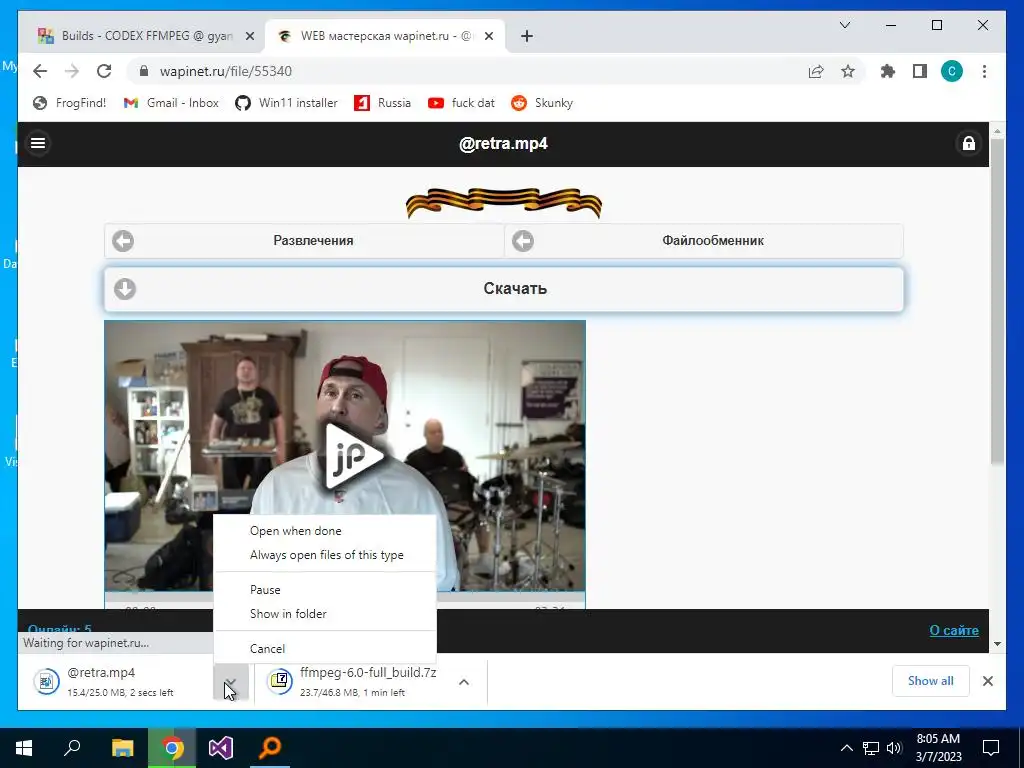Click the @retra.mp4 download item
This screenshot has height=768, width=1024.
coord(118,681)
